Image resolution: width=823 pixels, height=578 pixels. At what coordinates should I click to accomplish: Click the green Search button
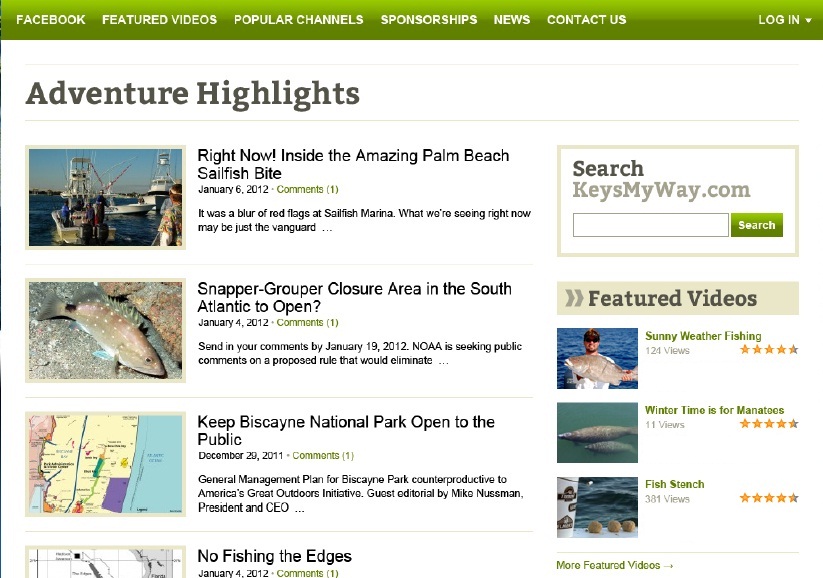tap(756, 225)
